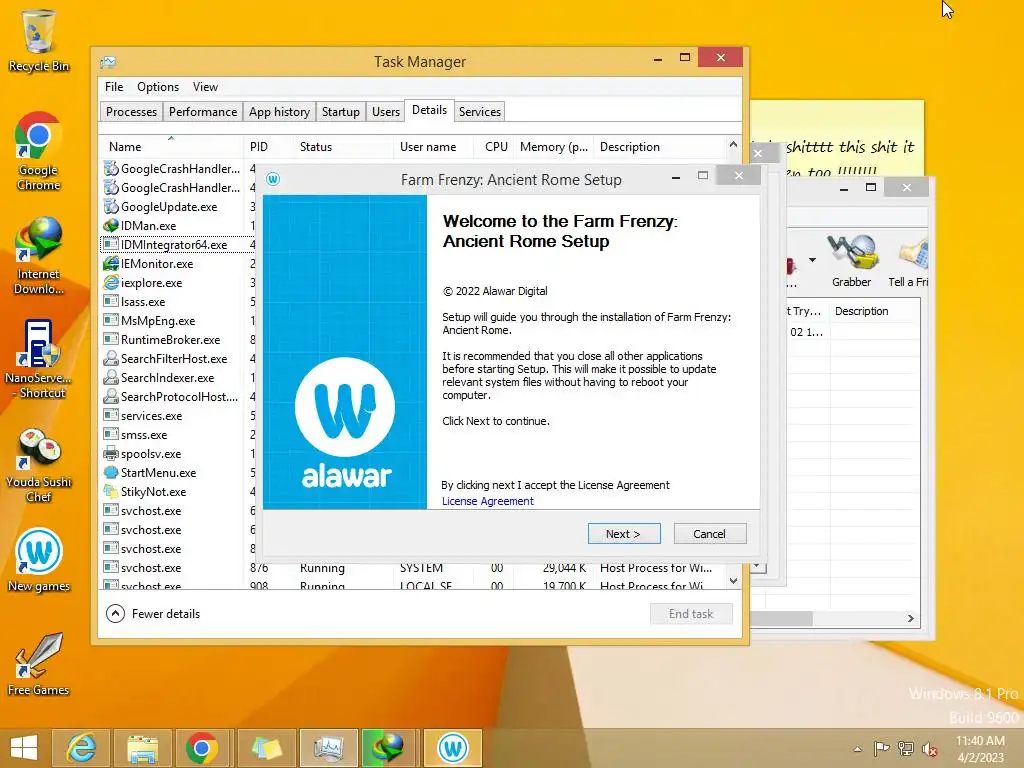Open the Recycle Bin desktop icon

(x=38, y=40)
